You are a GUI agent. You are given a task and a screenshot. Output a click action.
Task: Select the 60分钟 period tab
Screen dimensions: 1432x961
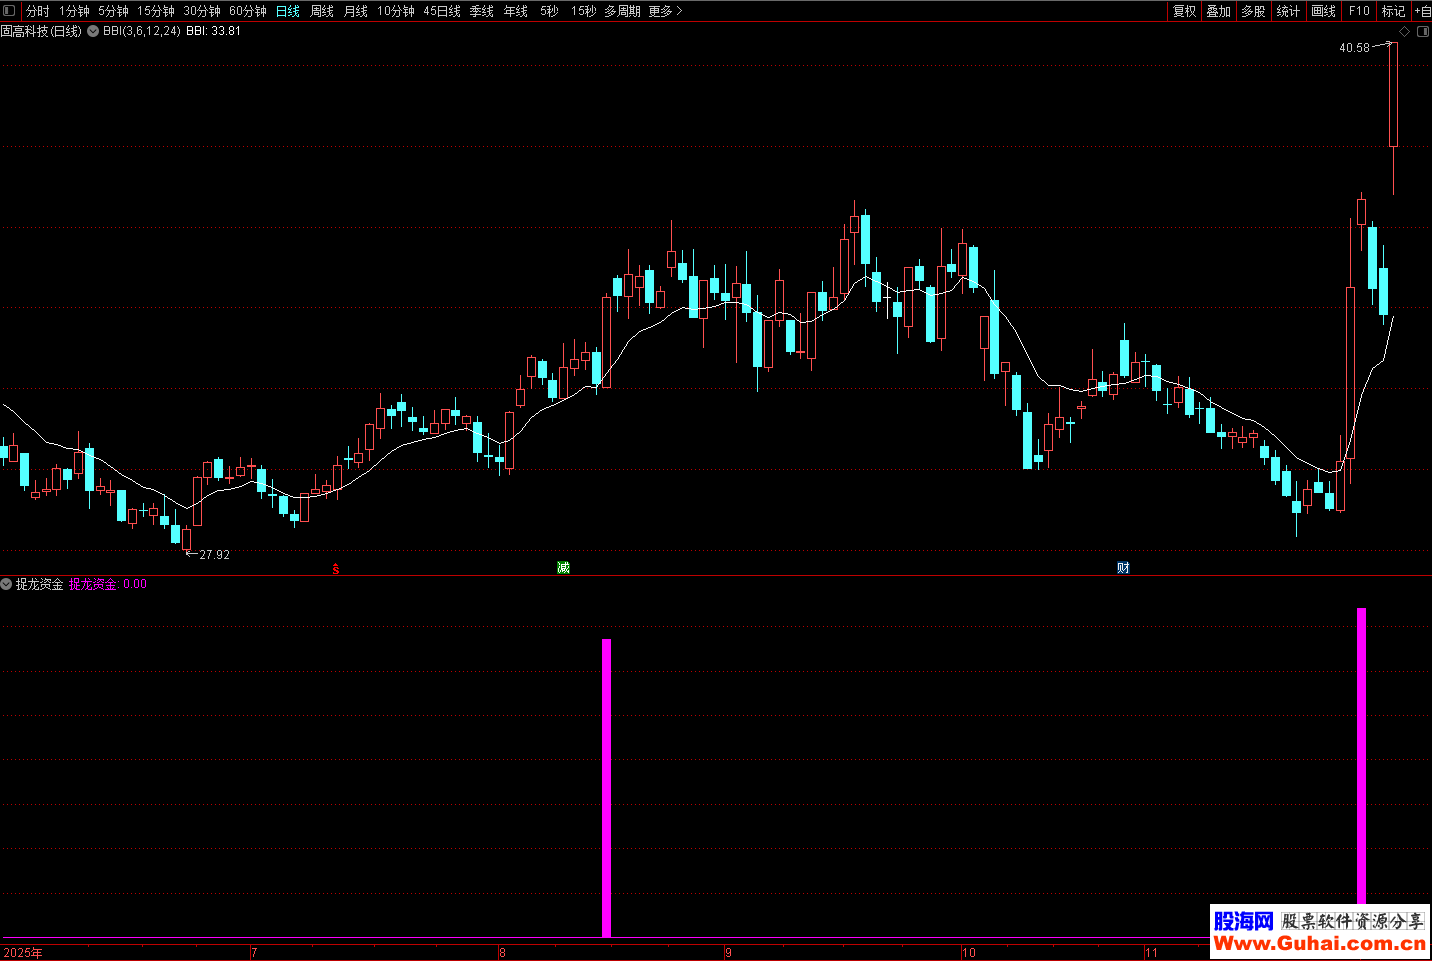[247, 11]
